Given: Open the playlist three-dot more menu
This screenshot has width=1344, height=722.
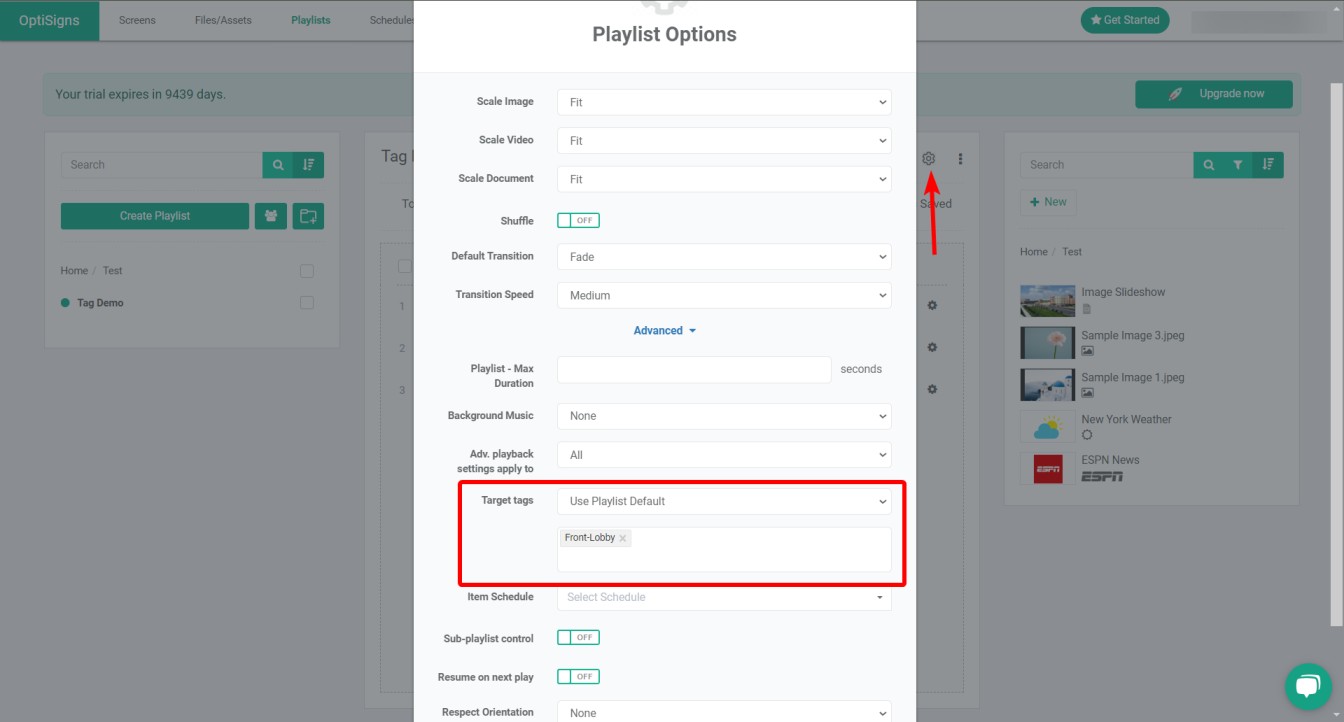Looking at the screenshot, I should click(x=960, y=159).
